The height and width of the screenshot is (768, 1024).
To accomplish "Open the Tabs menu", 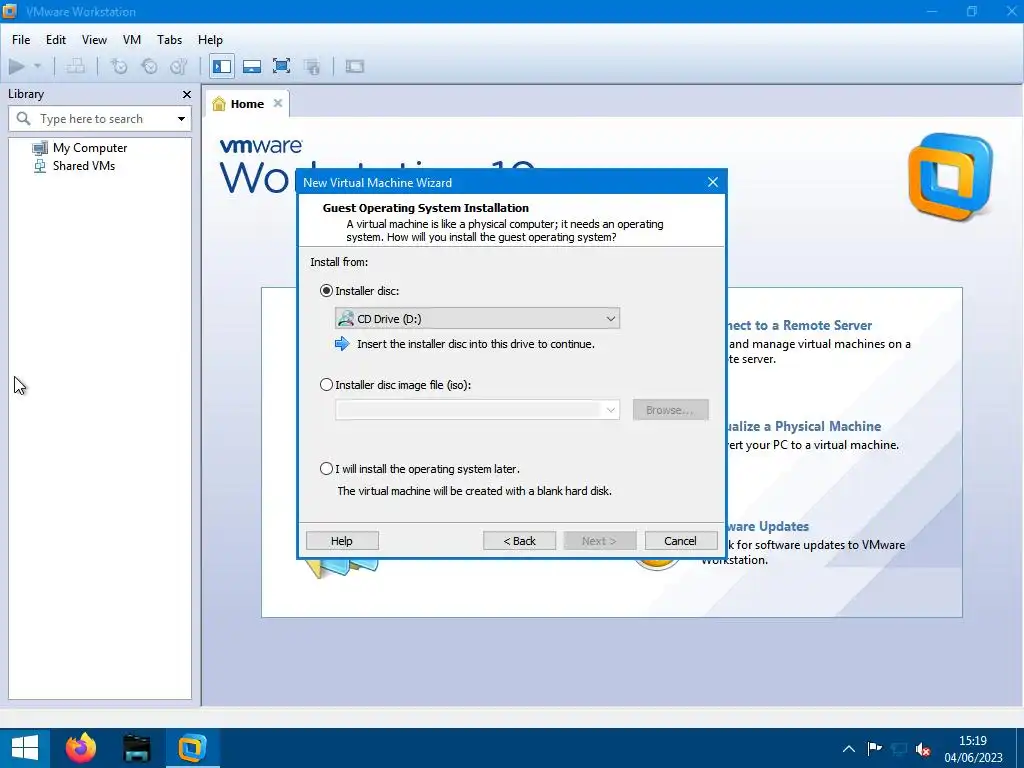I will (169, 40).
